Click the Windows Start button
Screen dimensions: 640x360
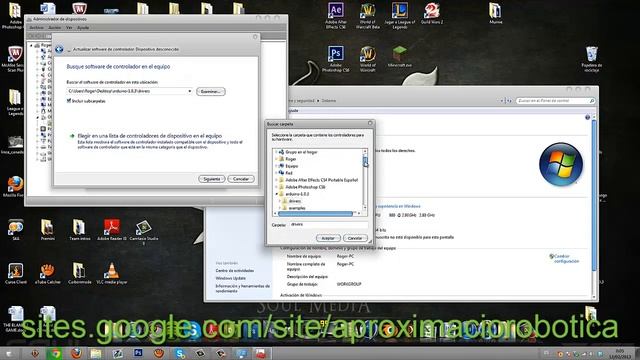pyautogui.click(x=9, y=353)
